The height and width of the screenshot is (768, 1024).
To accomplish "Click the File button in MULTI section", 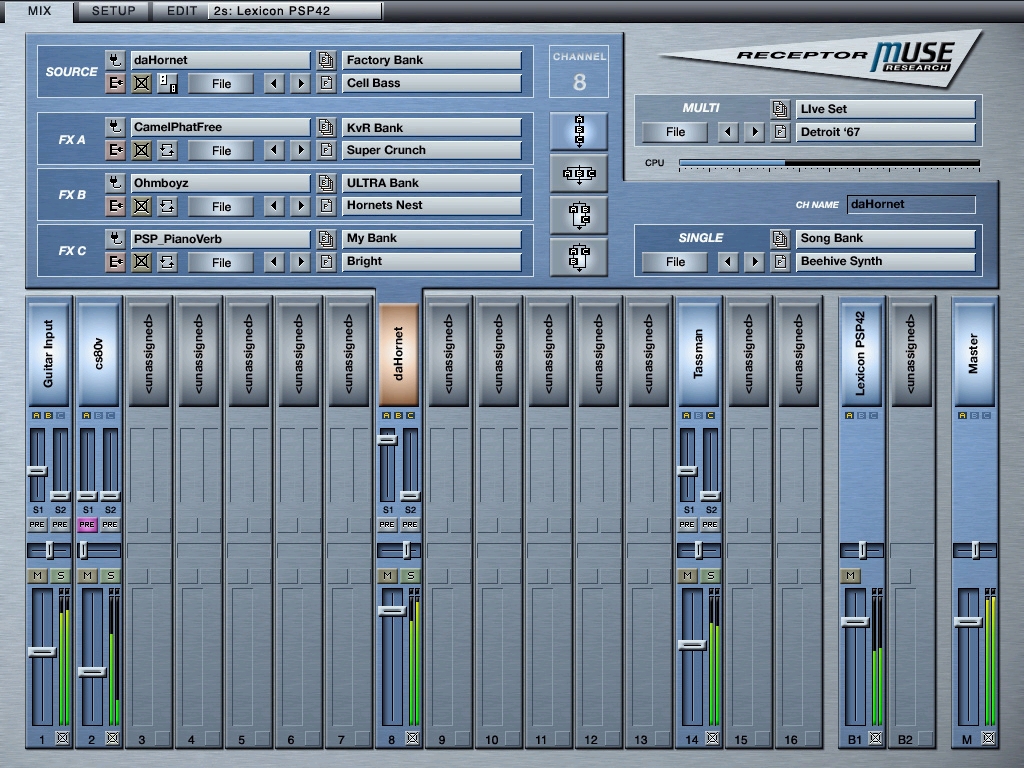I will 675,132.
